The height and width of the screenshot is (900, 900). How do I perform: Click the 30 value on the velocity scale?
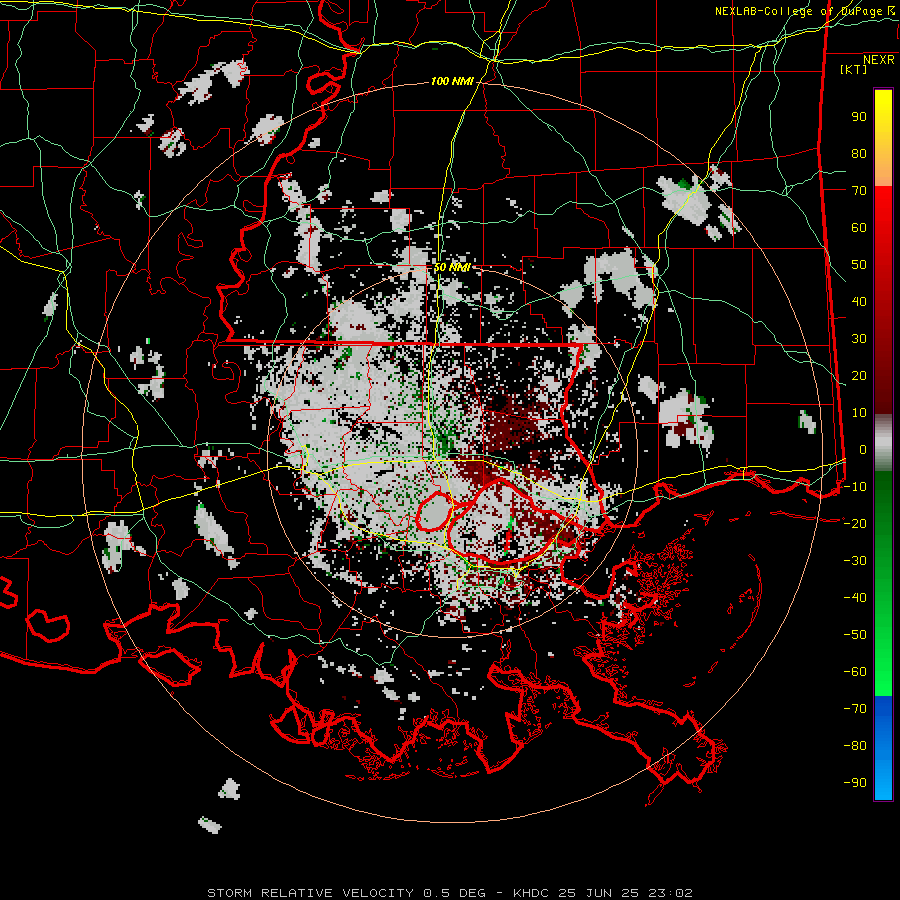tap(859, 339)
